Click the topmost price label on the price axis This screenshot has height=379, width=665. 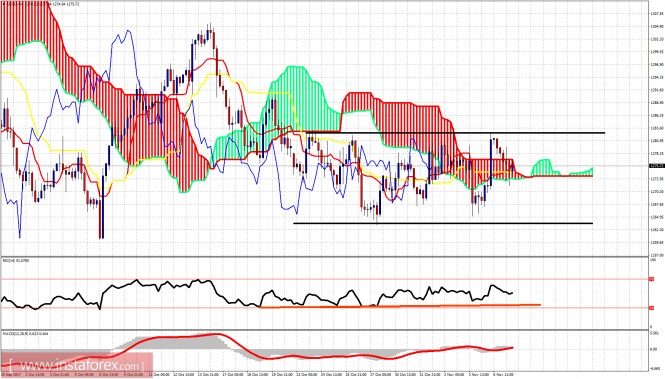click(657, 14)
